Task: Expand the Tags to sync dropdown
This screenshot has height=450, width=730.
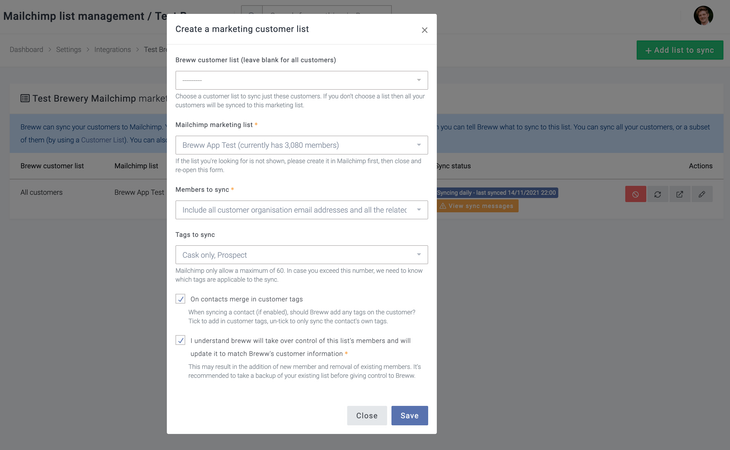Action: point(301,255)
